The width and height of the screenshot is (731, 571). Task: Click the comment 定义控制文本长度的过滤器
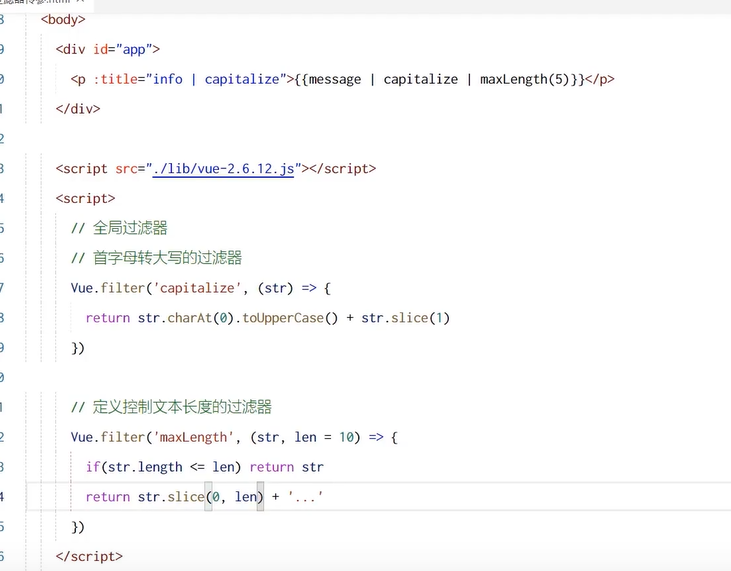[171, 407]
